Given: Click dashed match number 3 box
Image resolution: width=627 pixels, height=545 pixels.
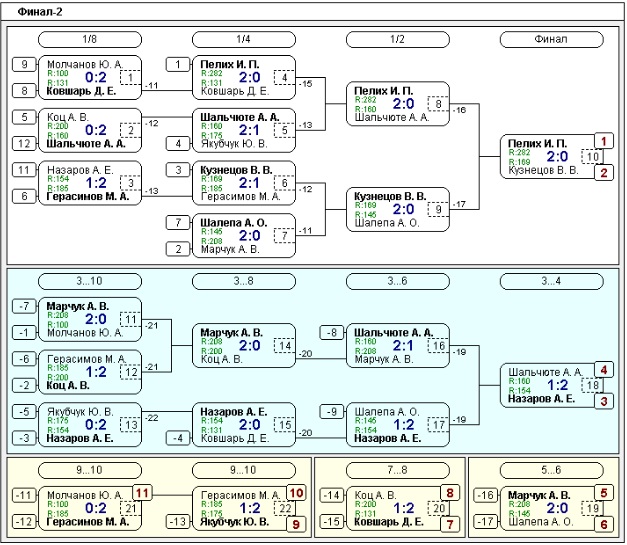Looking at the screenshot, I should point(130,183).
